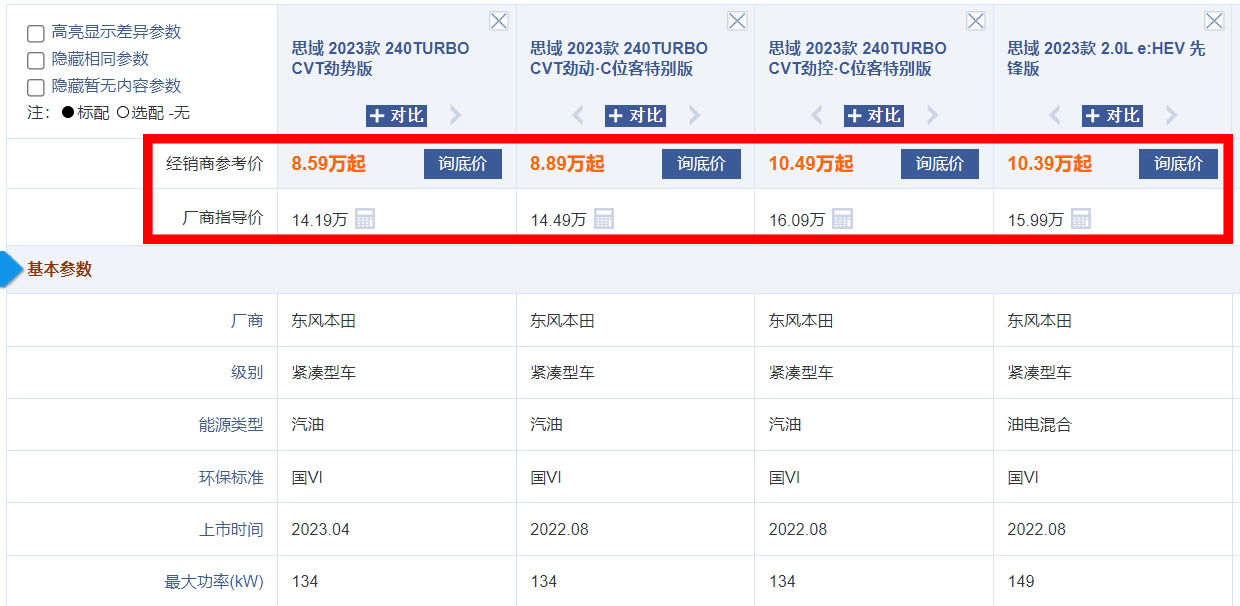Select the 2023.04 launch date cell
Viewport: 1240px width, 606px height.
point(320,530)
